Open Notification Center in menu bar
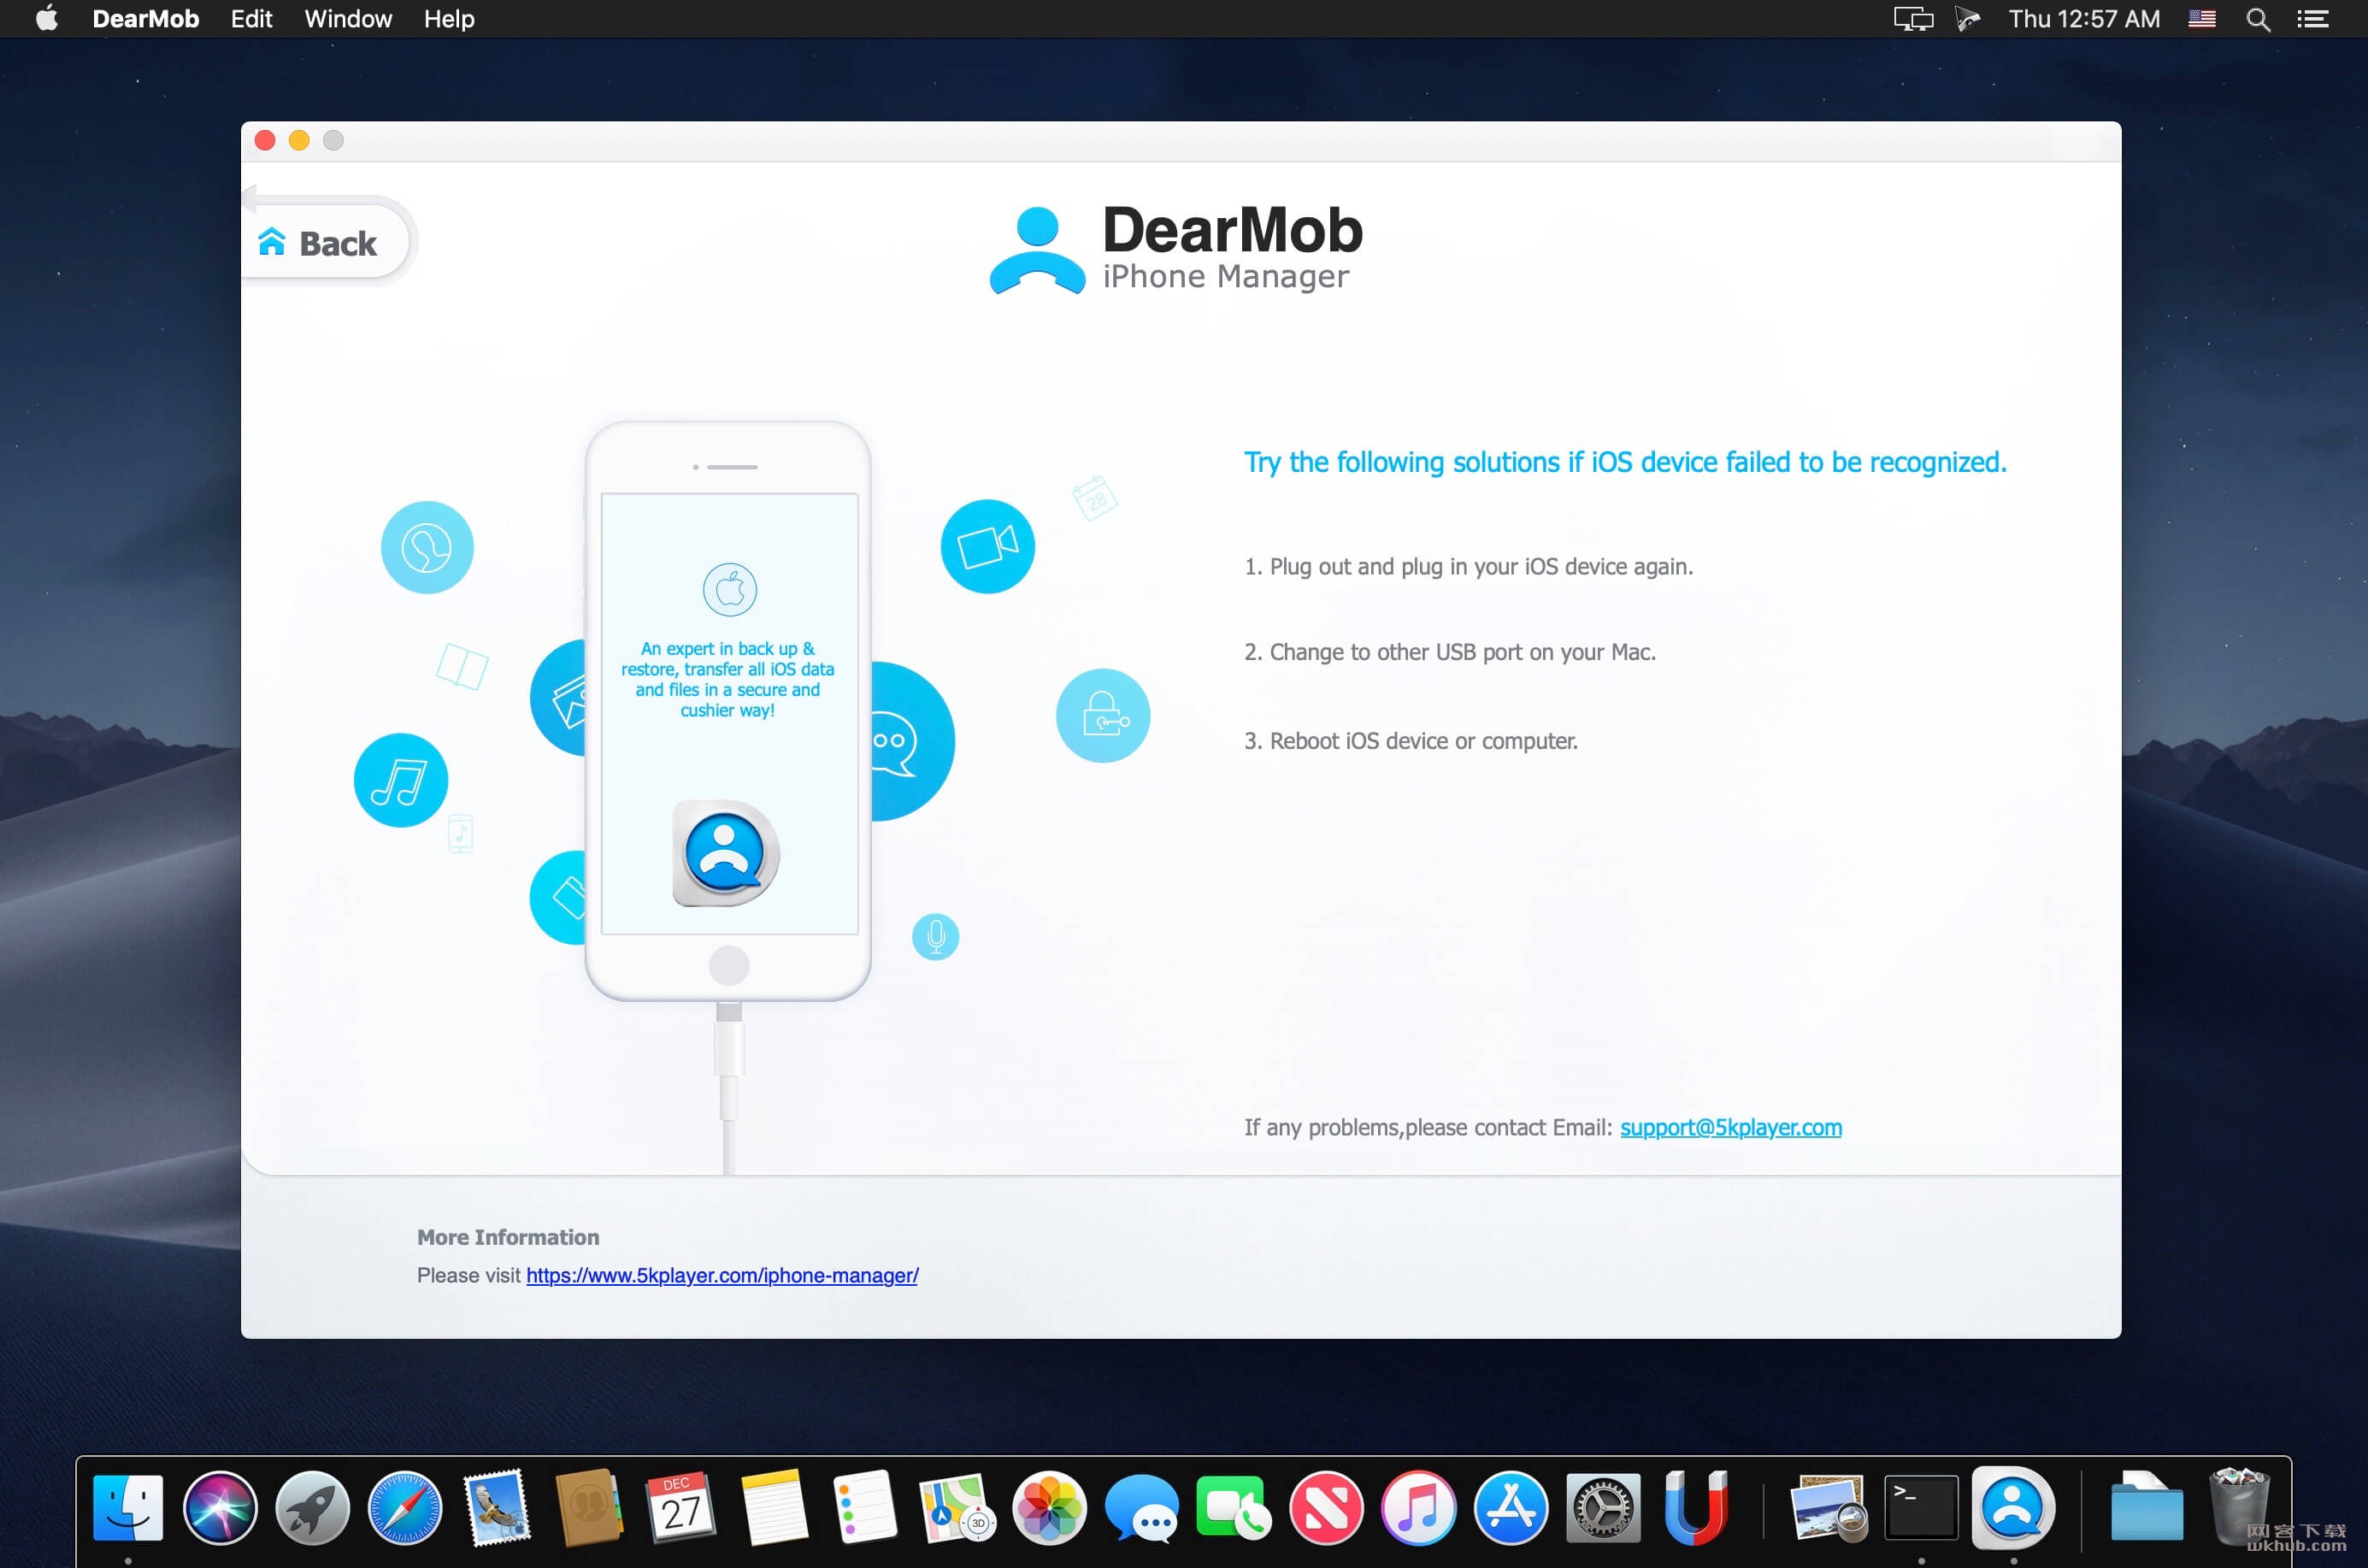2368x1568 pixels. (2313, 19)
